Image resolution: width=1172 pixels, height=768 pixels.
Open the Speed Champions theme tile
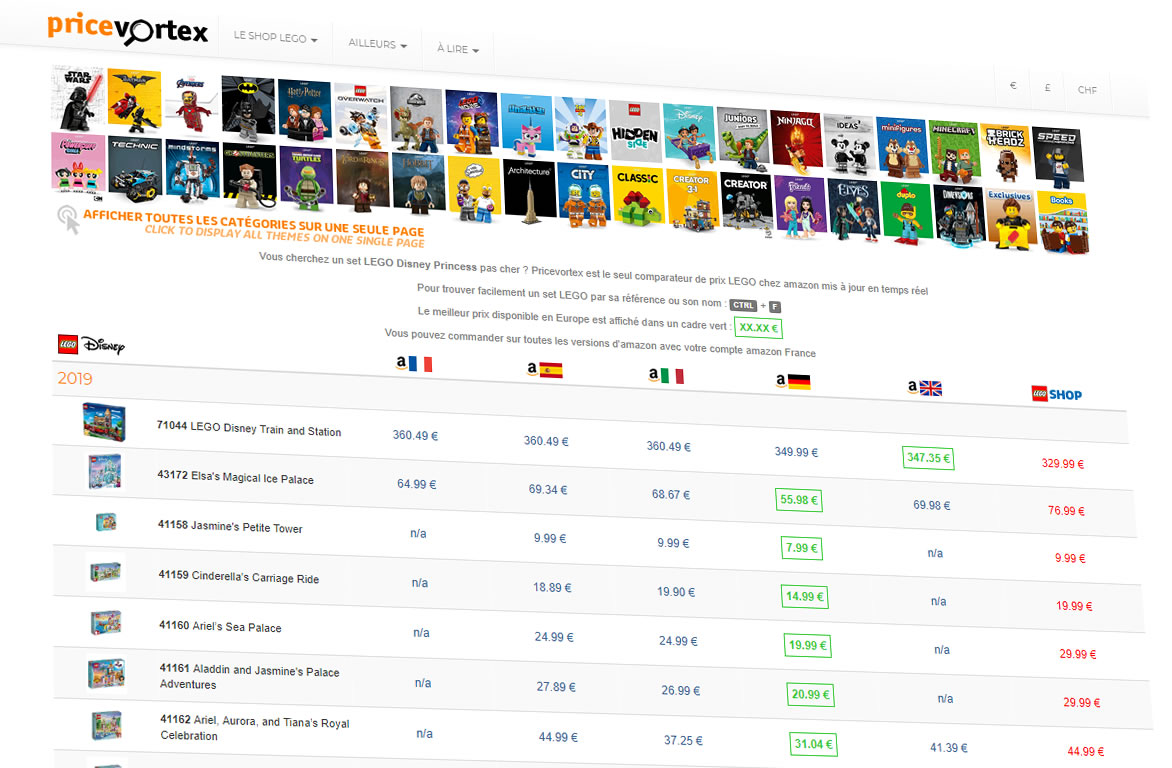1056,155
